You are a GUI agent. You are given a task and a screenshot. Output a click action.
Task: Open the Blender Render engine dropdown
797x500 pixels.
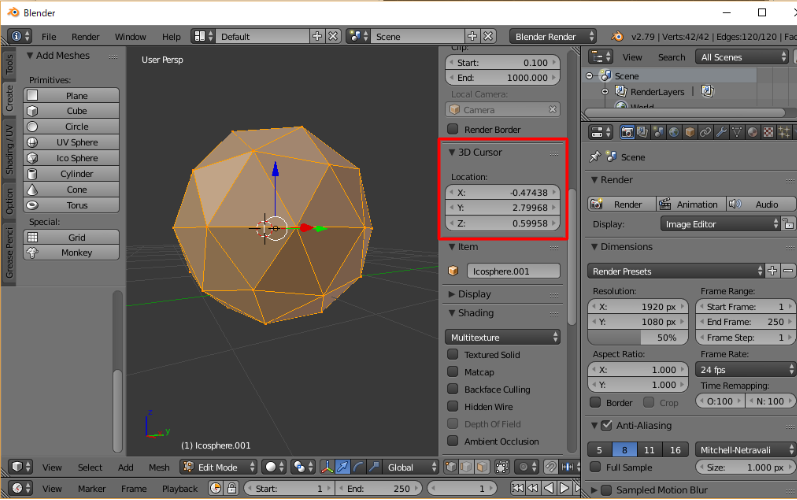pyautogui.click(x=553, y=36)
